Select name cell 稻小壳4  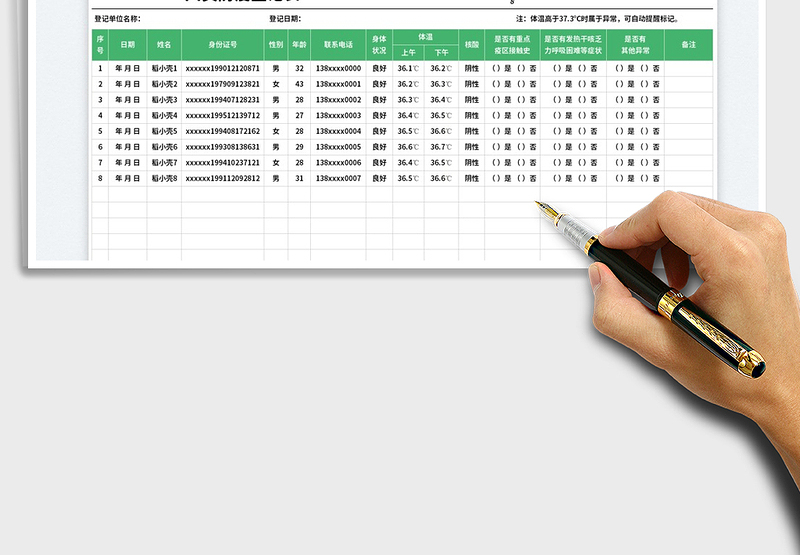pos(164,116)
